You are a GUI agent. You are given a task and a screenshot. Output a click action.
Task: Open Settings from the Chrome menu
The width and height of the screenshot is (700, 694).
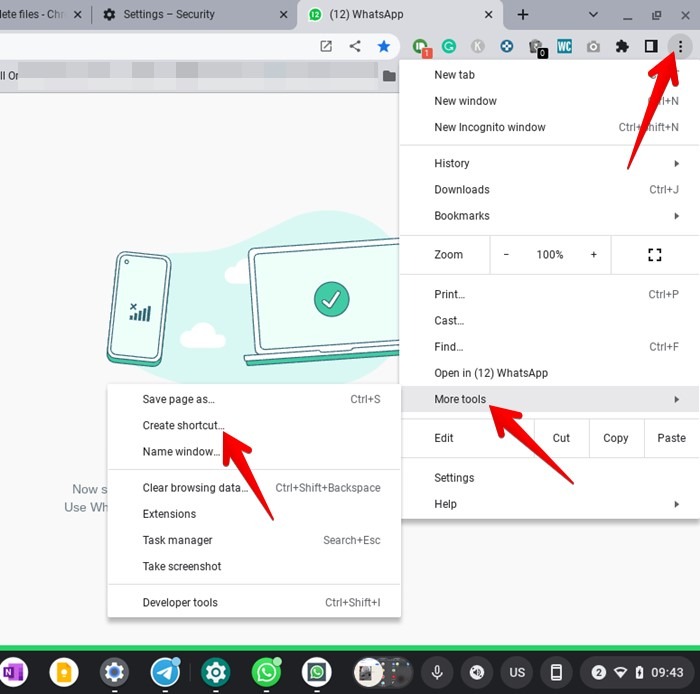pos(549,478)
